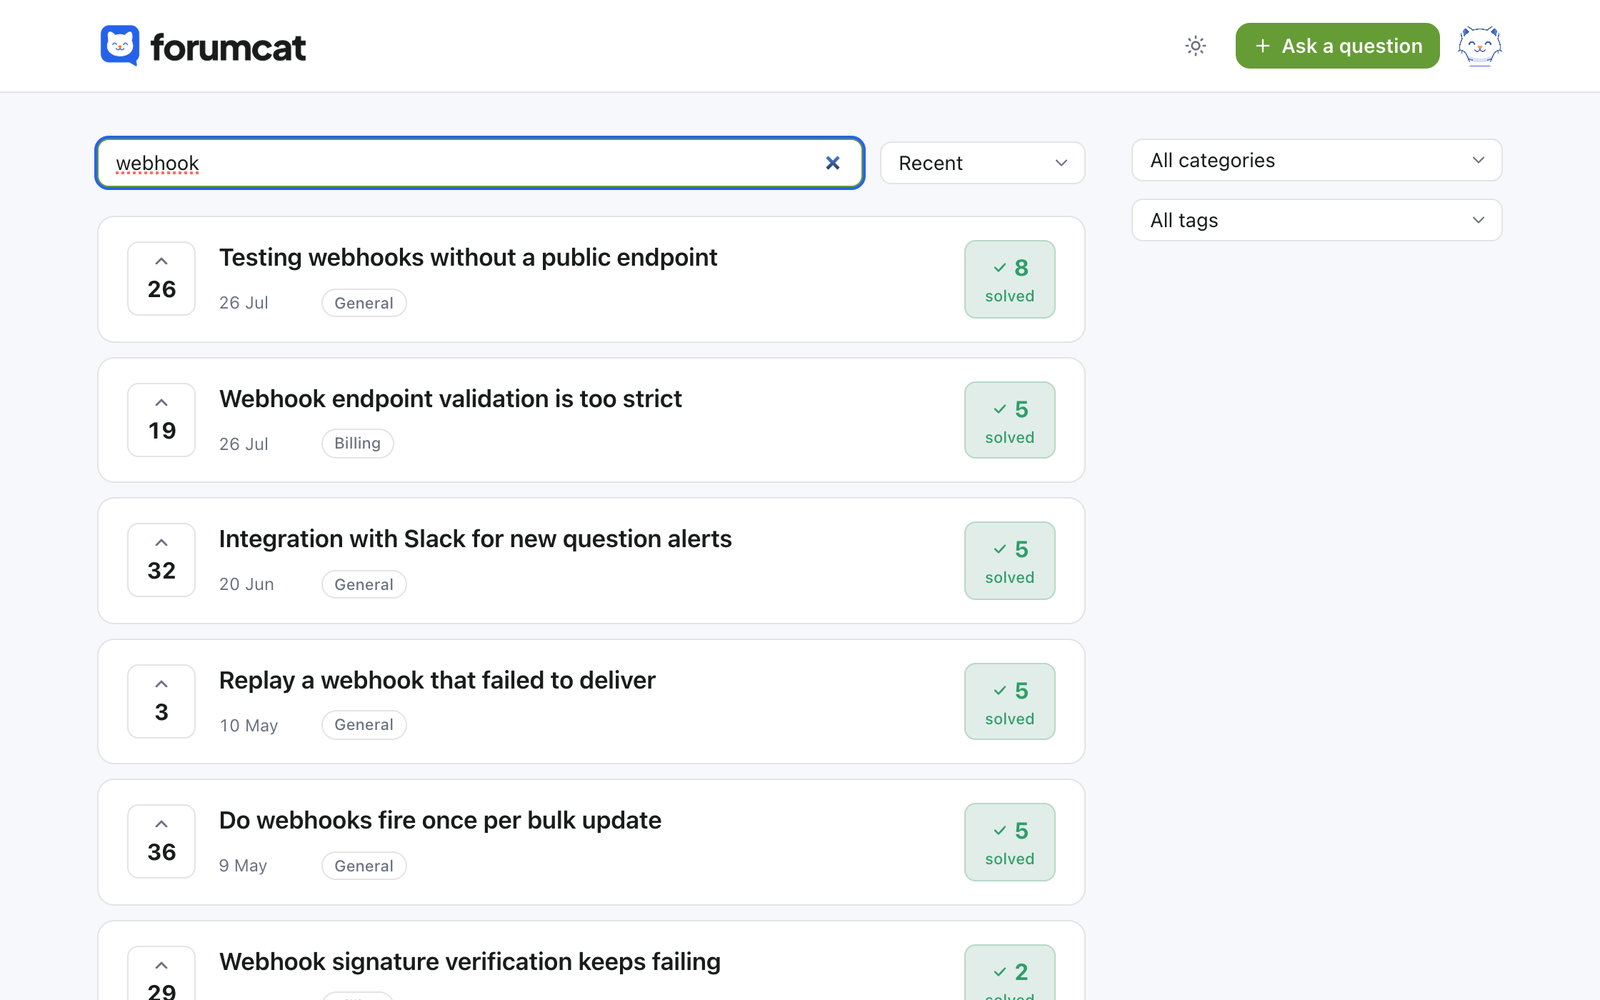This screenshot has height=1000, width=1600.
Task: Open 'Integration with Slack for new question alerts'
Action: tap(475, 539)
